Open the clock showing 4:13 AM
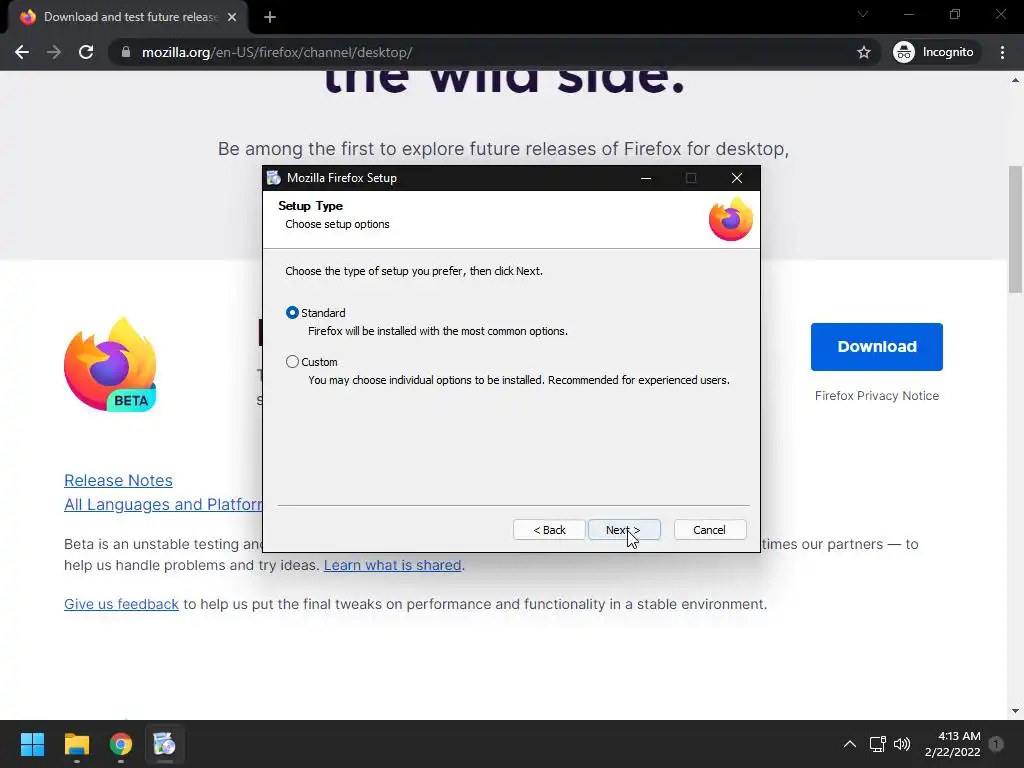 (x=953, y=744)
